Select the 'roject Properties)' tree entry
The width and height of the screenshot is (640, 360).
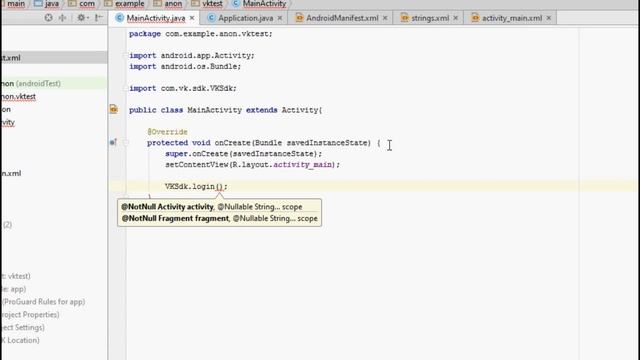click(30, 315)
